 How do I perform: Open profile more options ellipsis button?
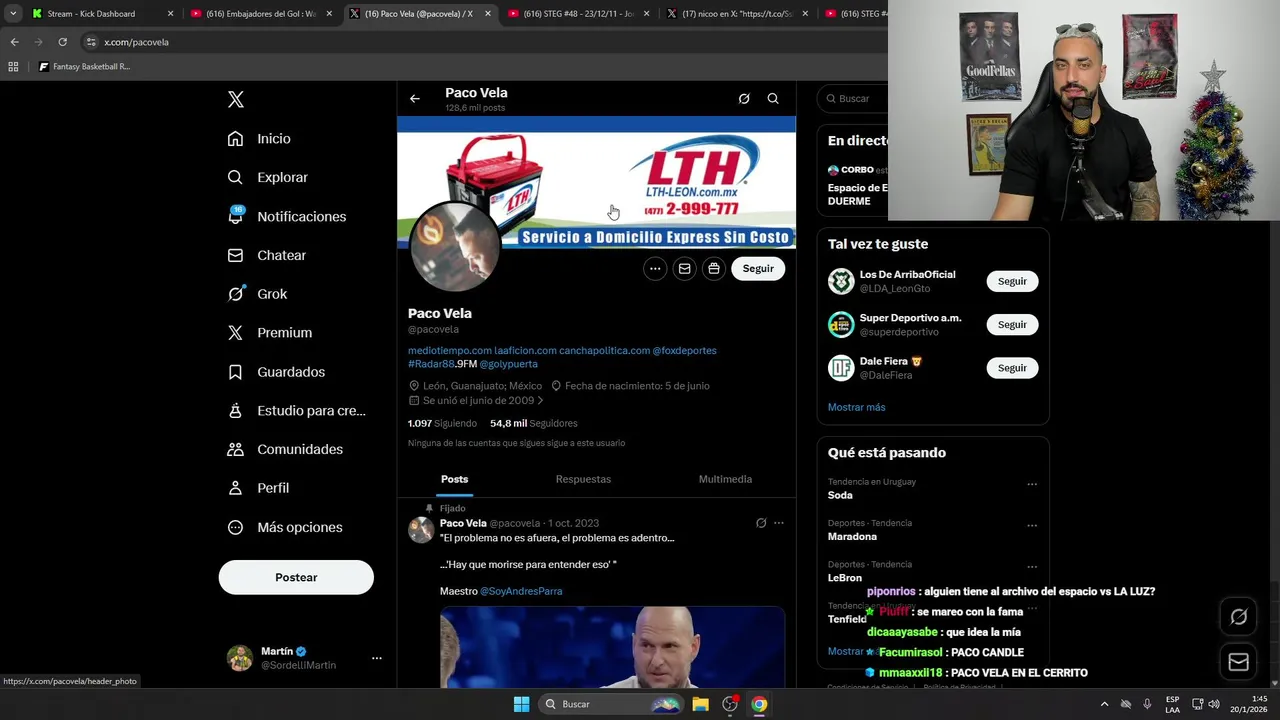pyautogui.click(x=655, y=268)
